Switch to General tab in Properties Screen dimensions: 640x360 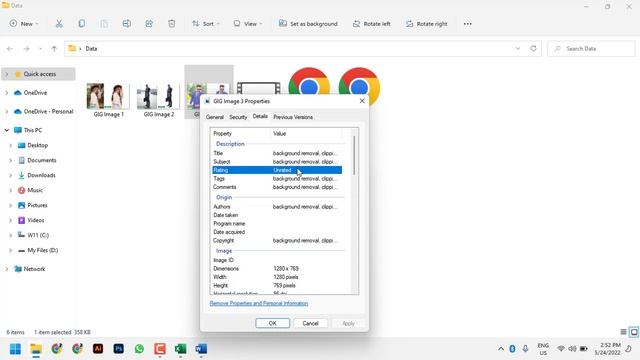click(215, 117)
